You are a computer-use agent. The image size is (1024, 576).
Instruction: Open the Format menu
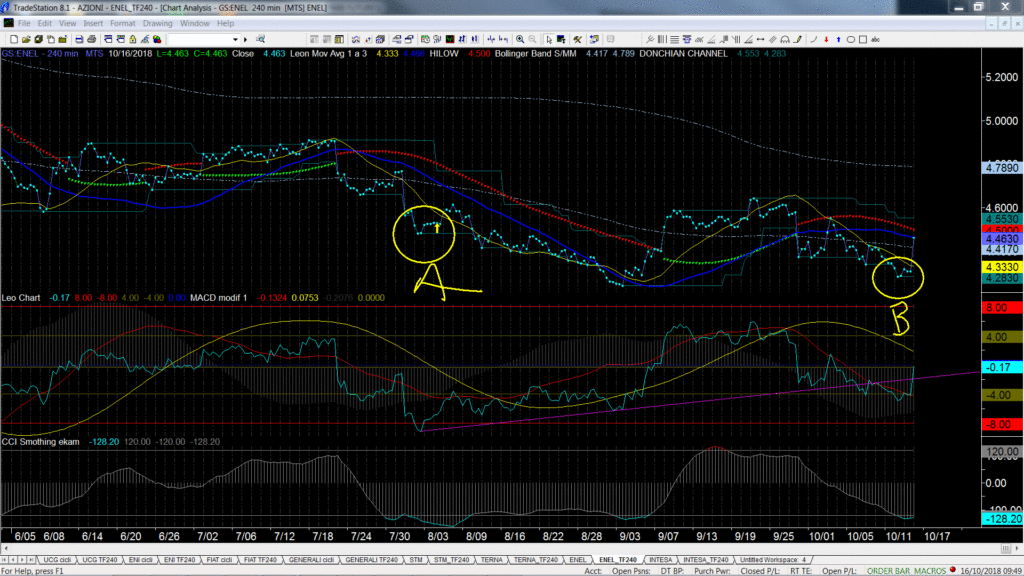(x=122, y=24)
